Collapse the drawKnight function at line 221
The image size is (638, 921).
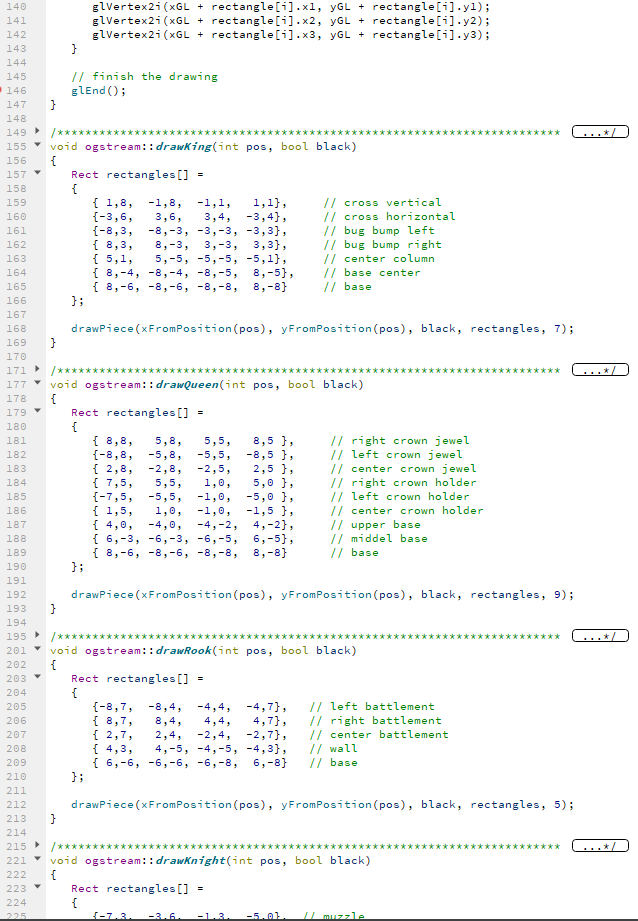38,859
